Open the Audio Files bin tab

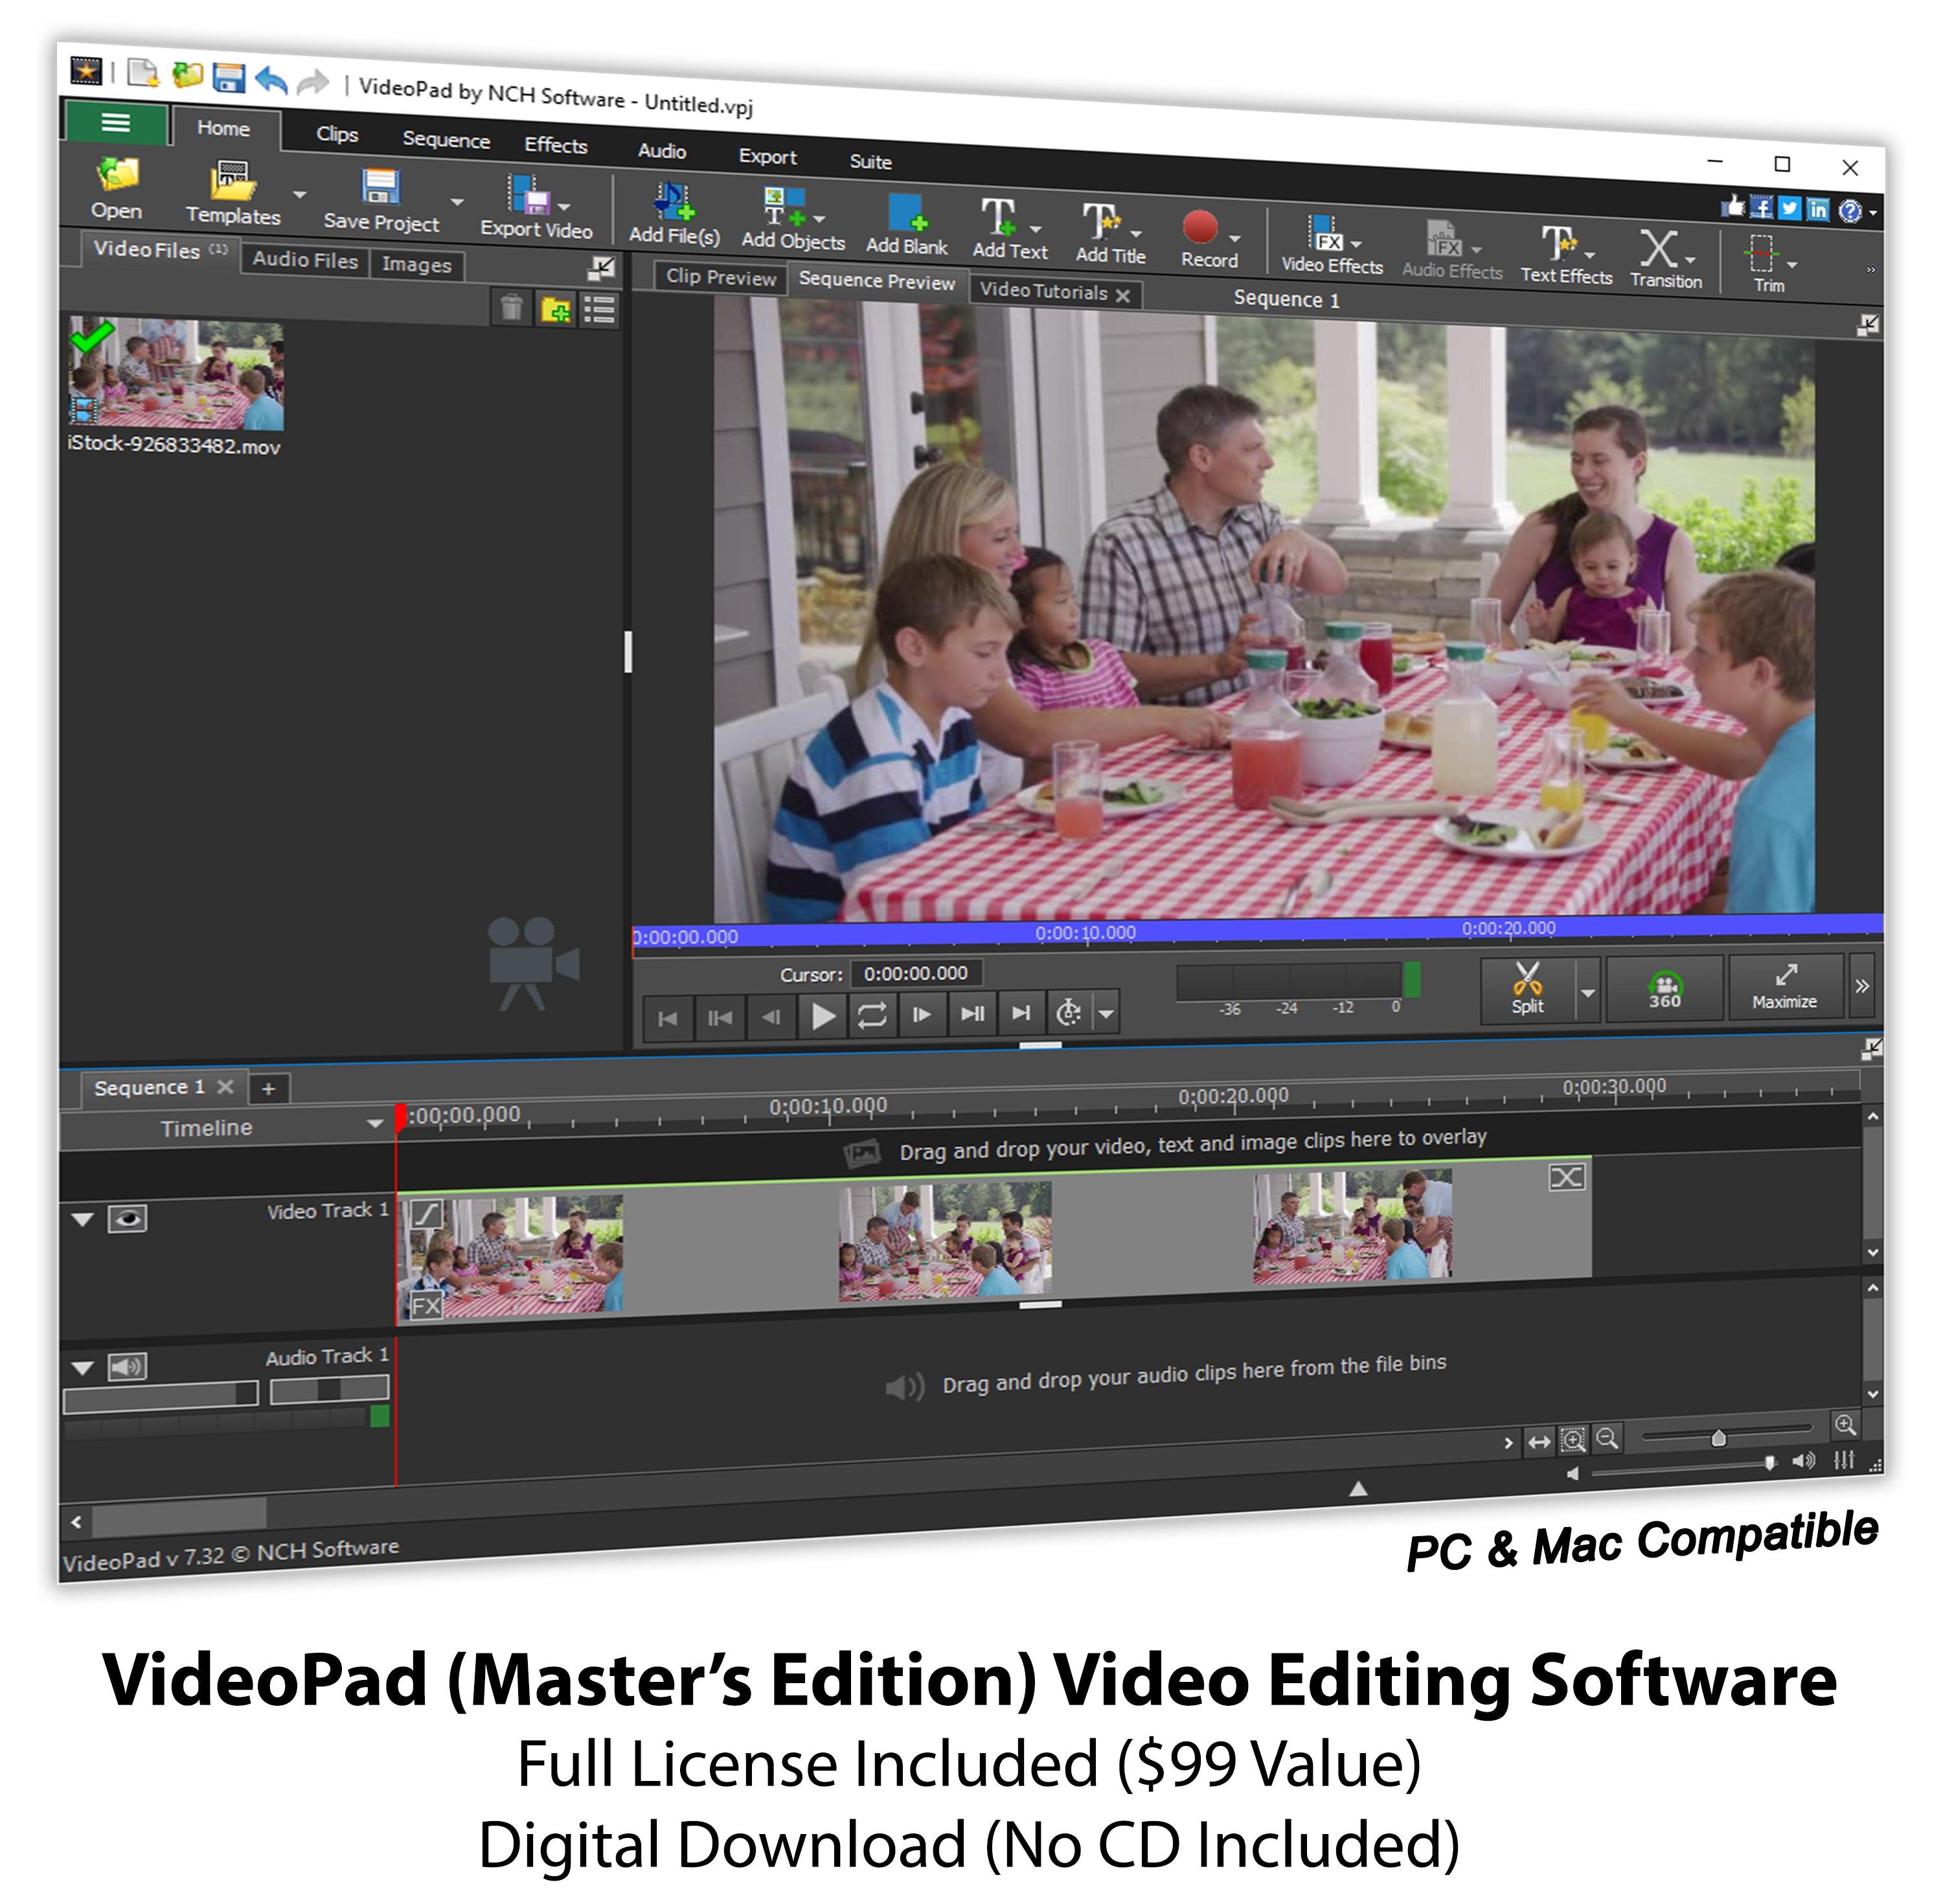[304, 260]
